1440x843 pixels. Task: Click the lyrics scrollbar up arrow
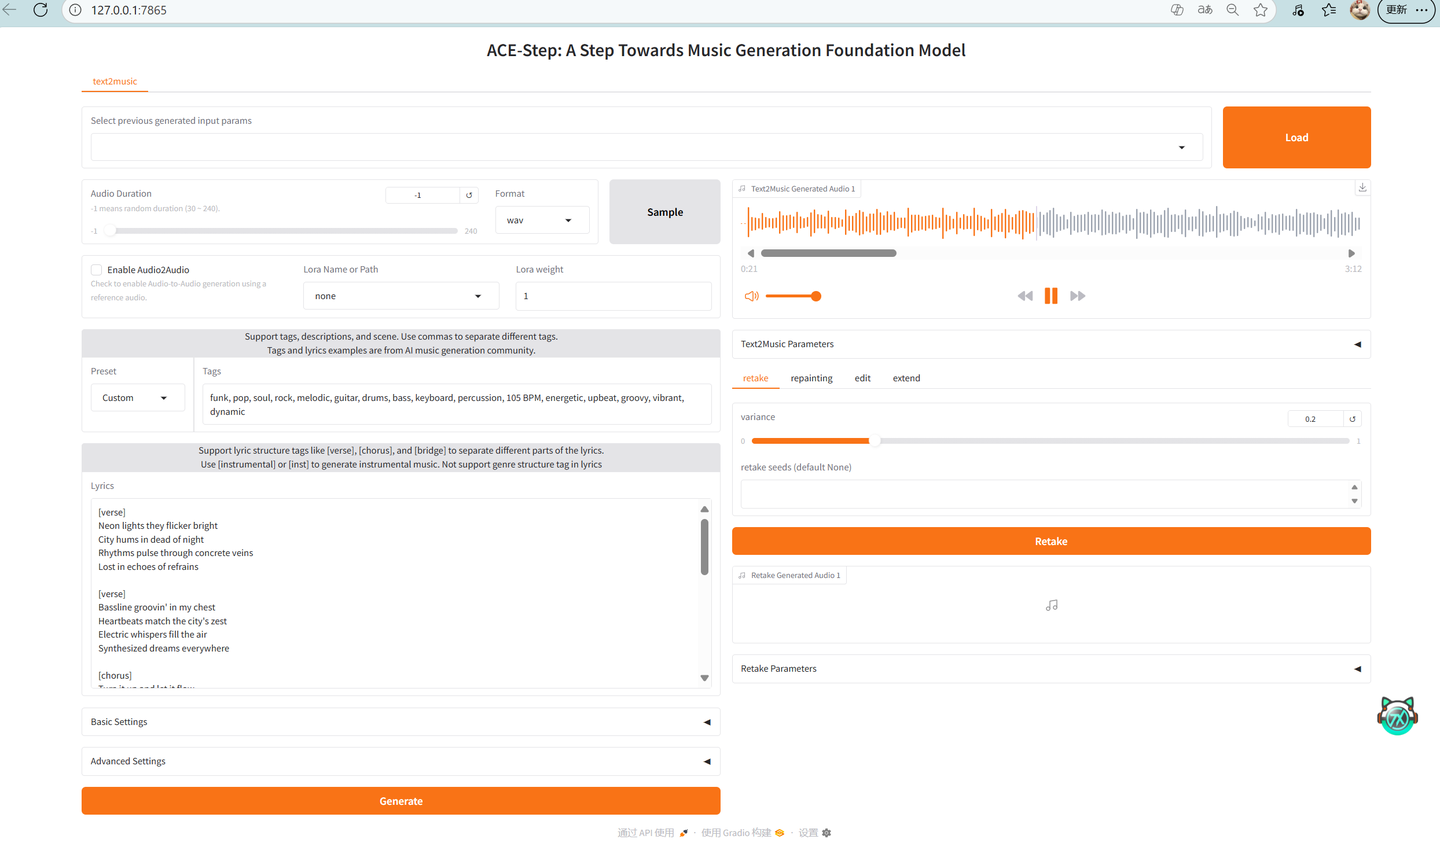(704, 509)
